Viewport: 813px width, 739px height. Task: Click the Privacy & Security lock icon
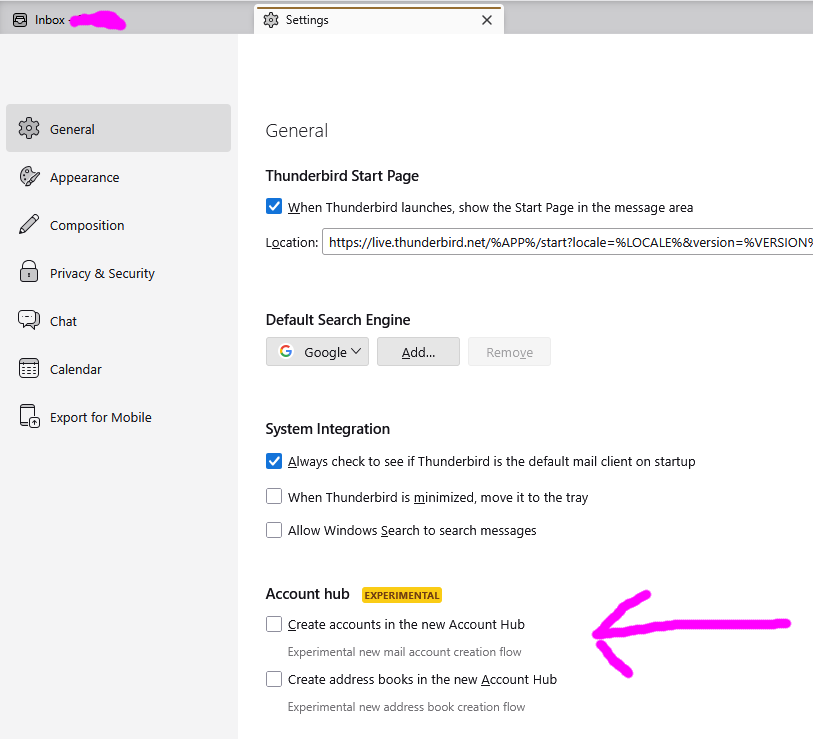point(29,273)
